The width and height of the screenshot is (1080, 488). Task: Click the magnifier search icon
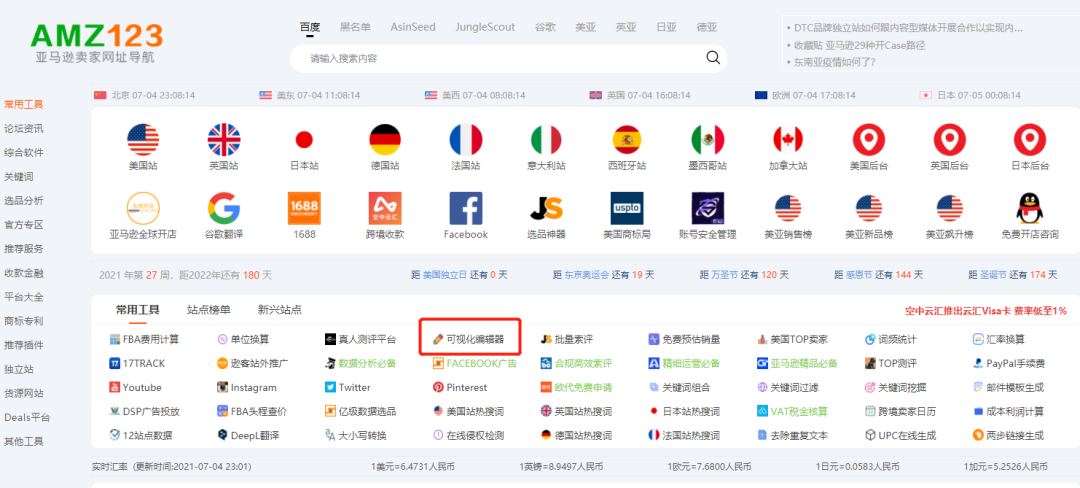coord(713,58)
